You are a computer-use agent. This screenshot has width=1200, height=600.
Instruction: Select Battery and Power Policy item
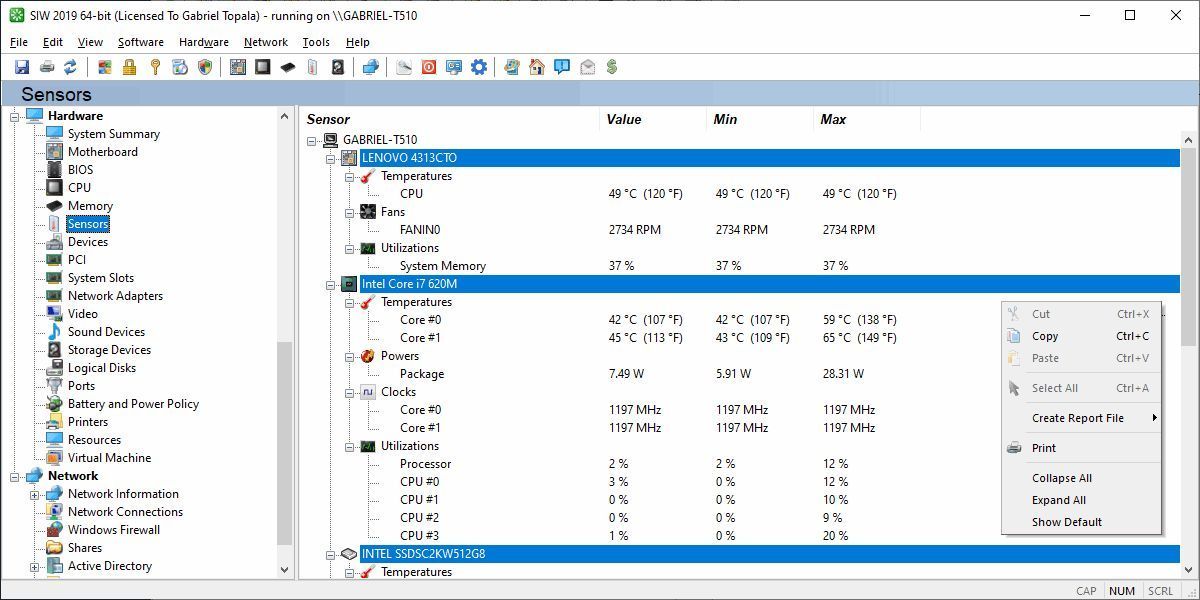point(133,404)
